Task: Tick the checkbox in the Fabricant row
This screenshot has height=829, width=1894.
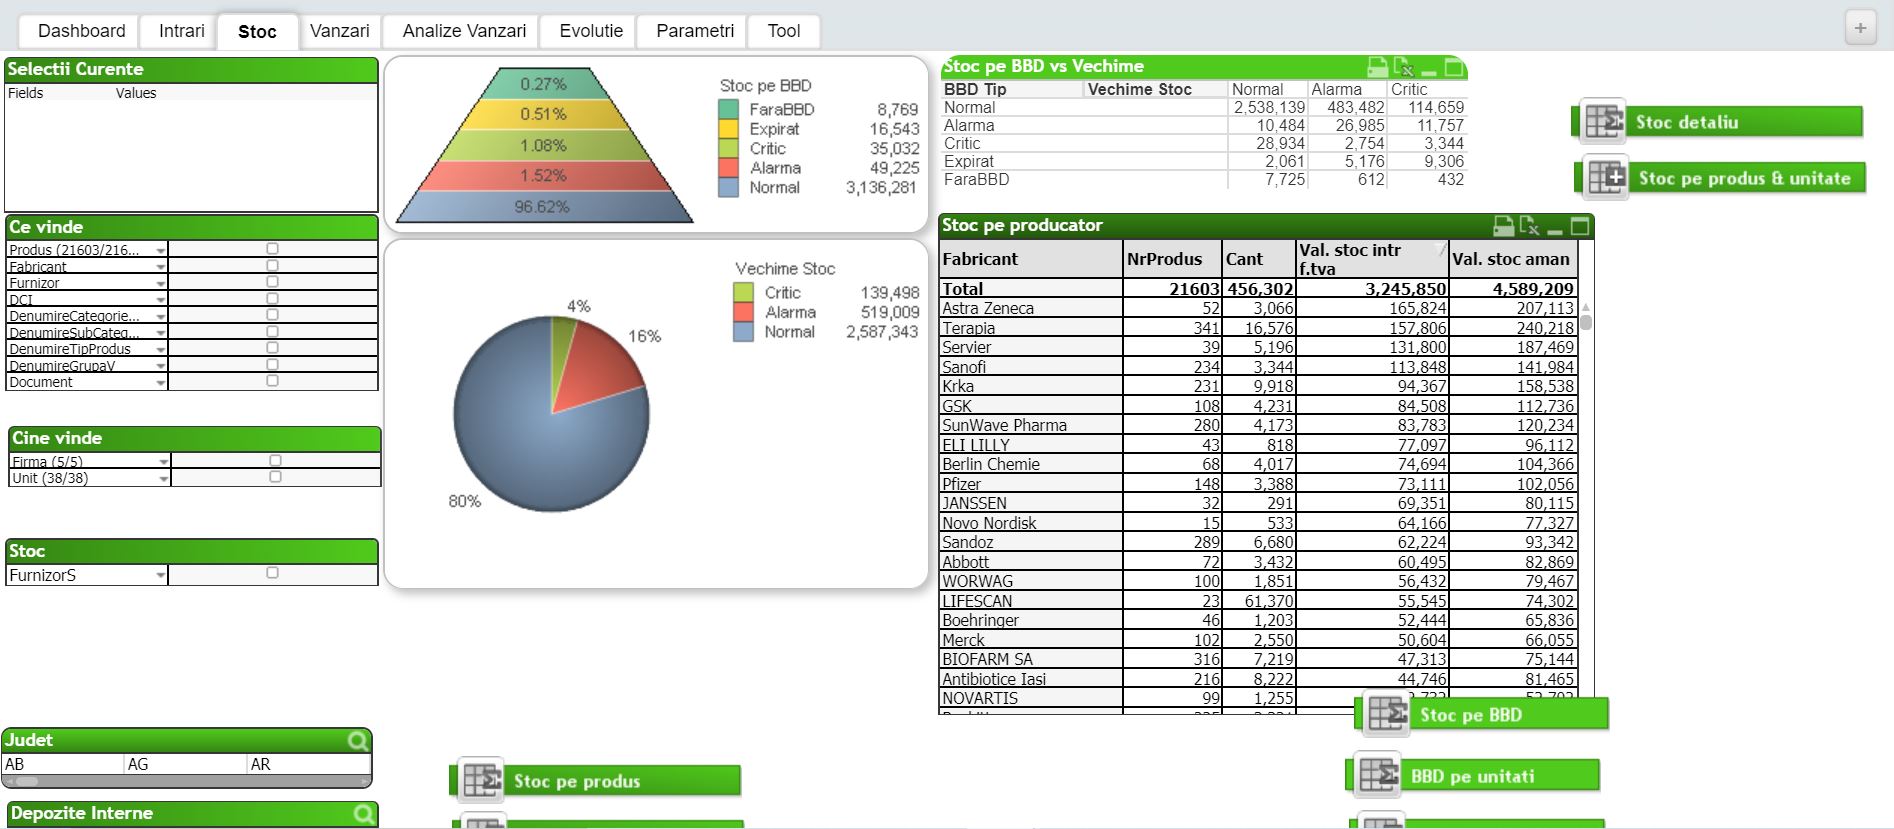Action: point(272,266)
